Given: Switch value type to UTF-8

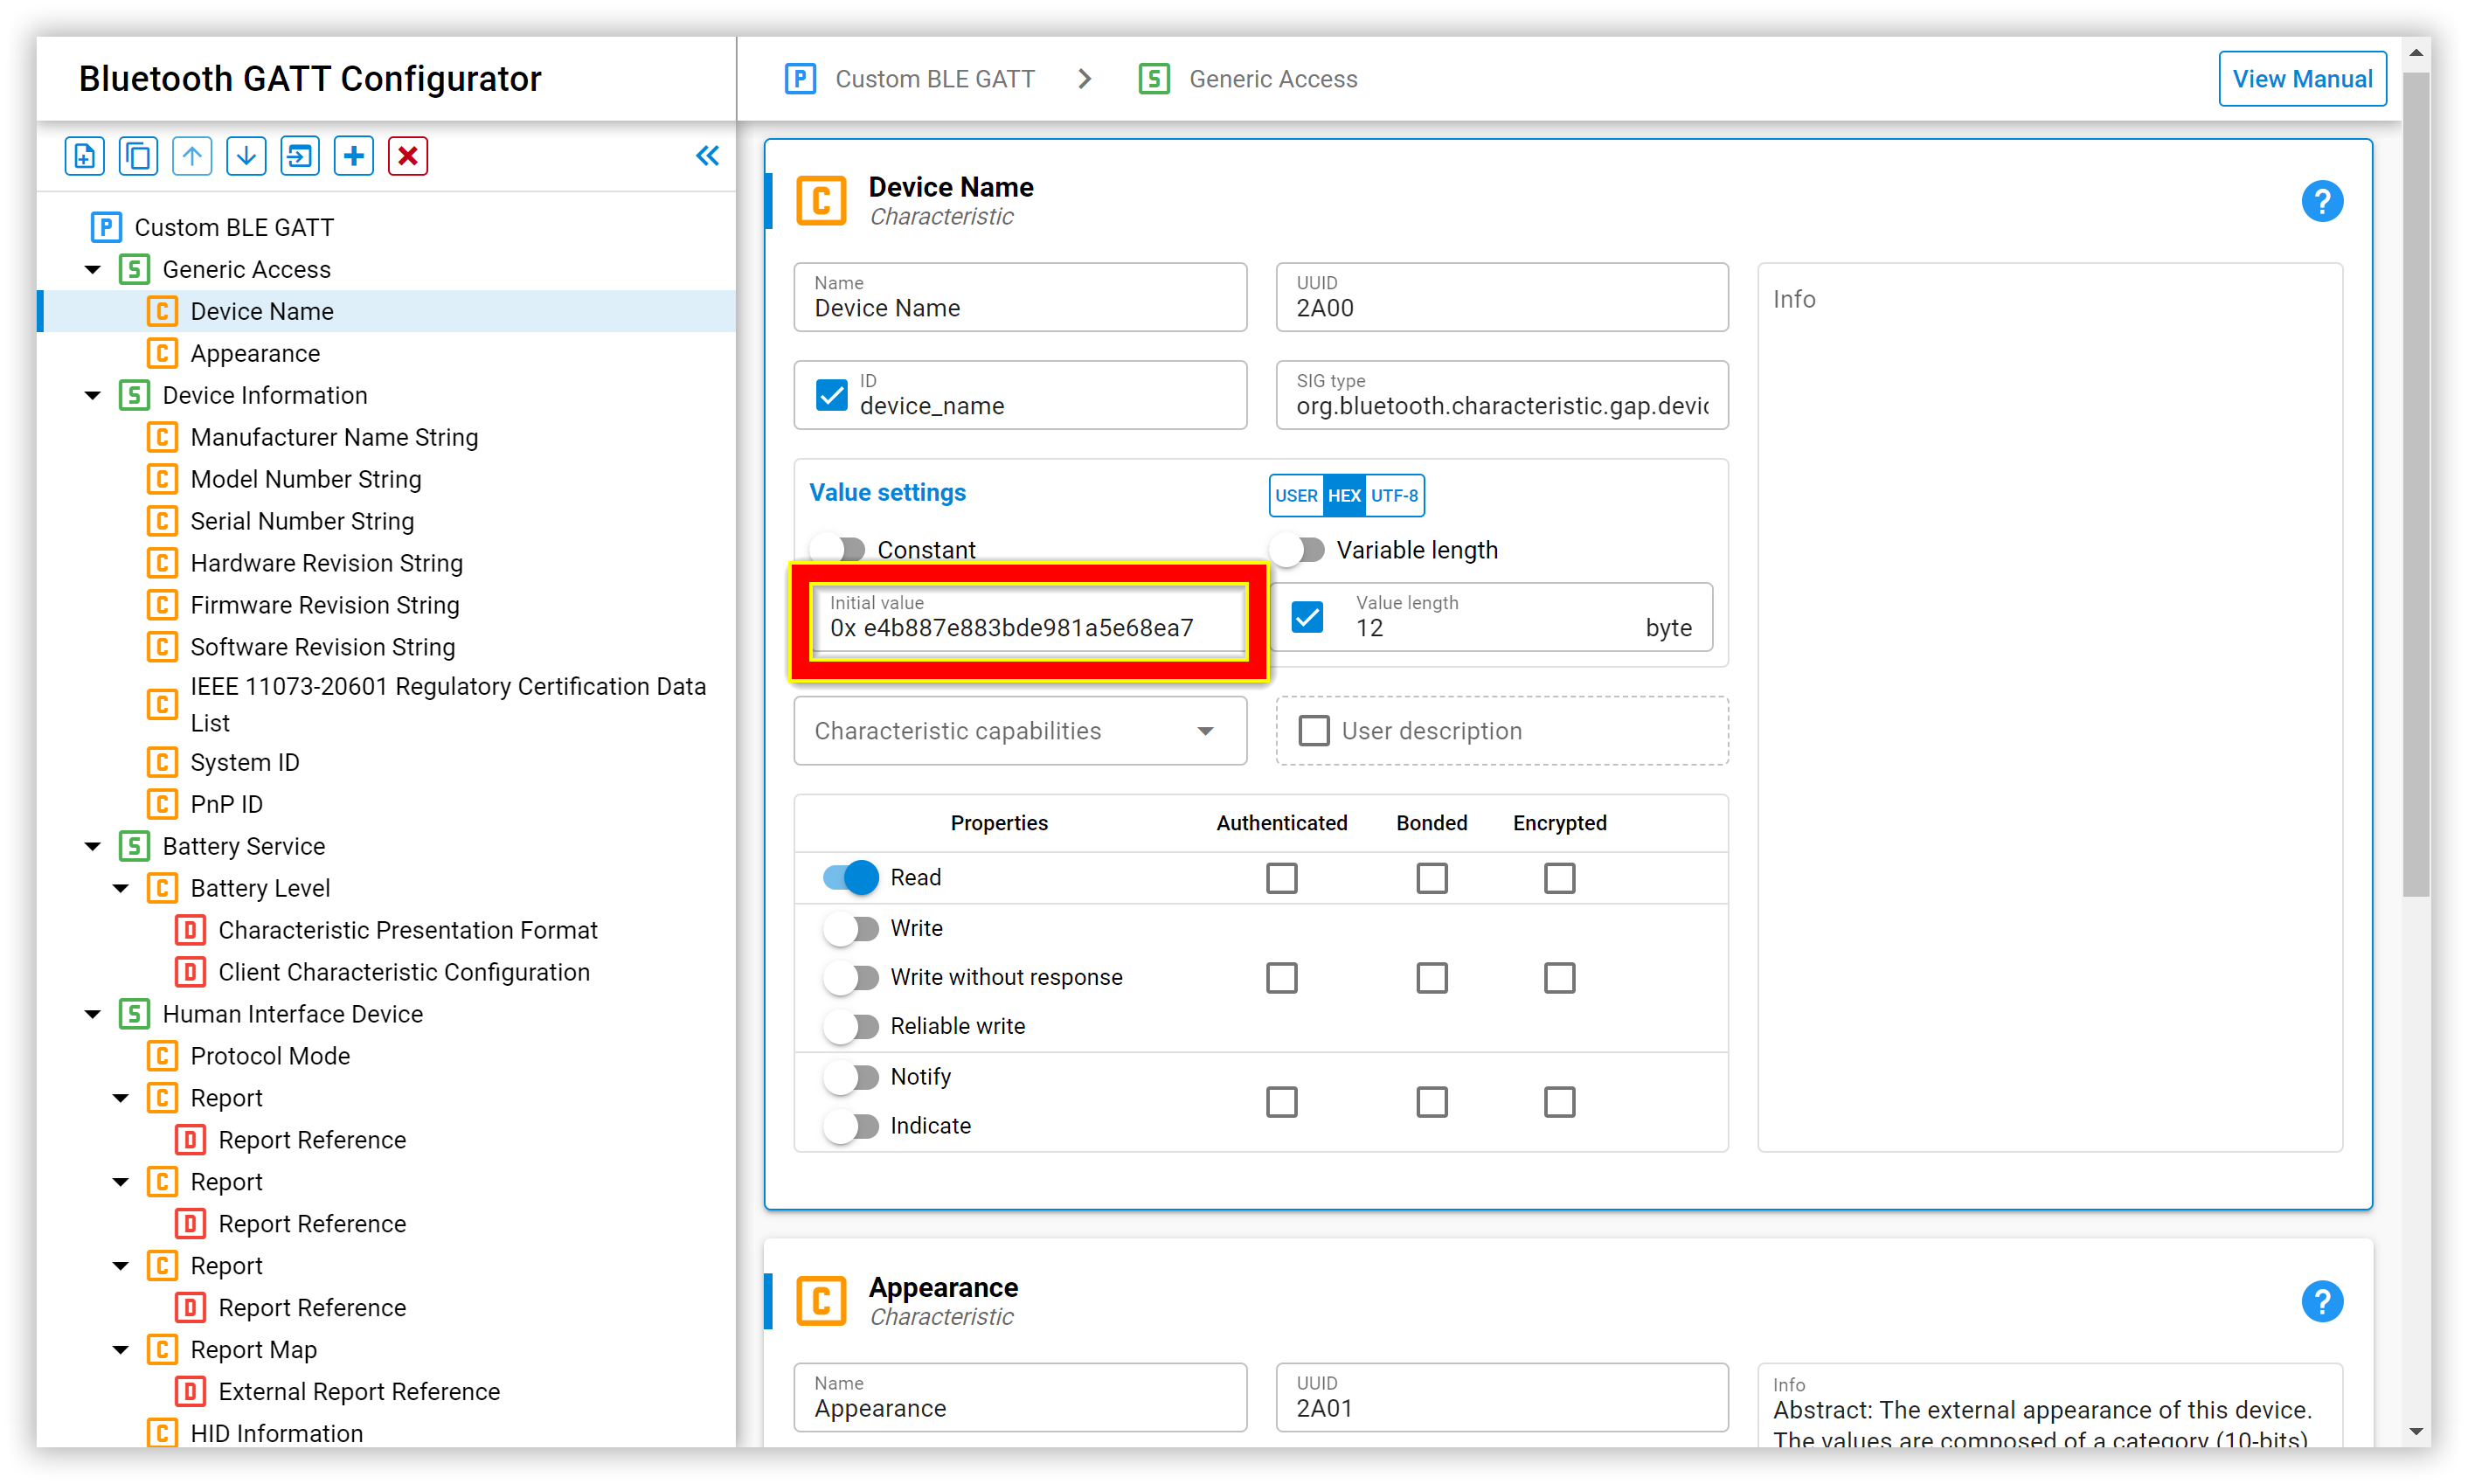Looking at the screenshot, I should 1394,495.
